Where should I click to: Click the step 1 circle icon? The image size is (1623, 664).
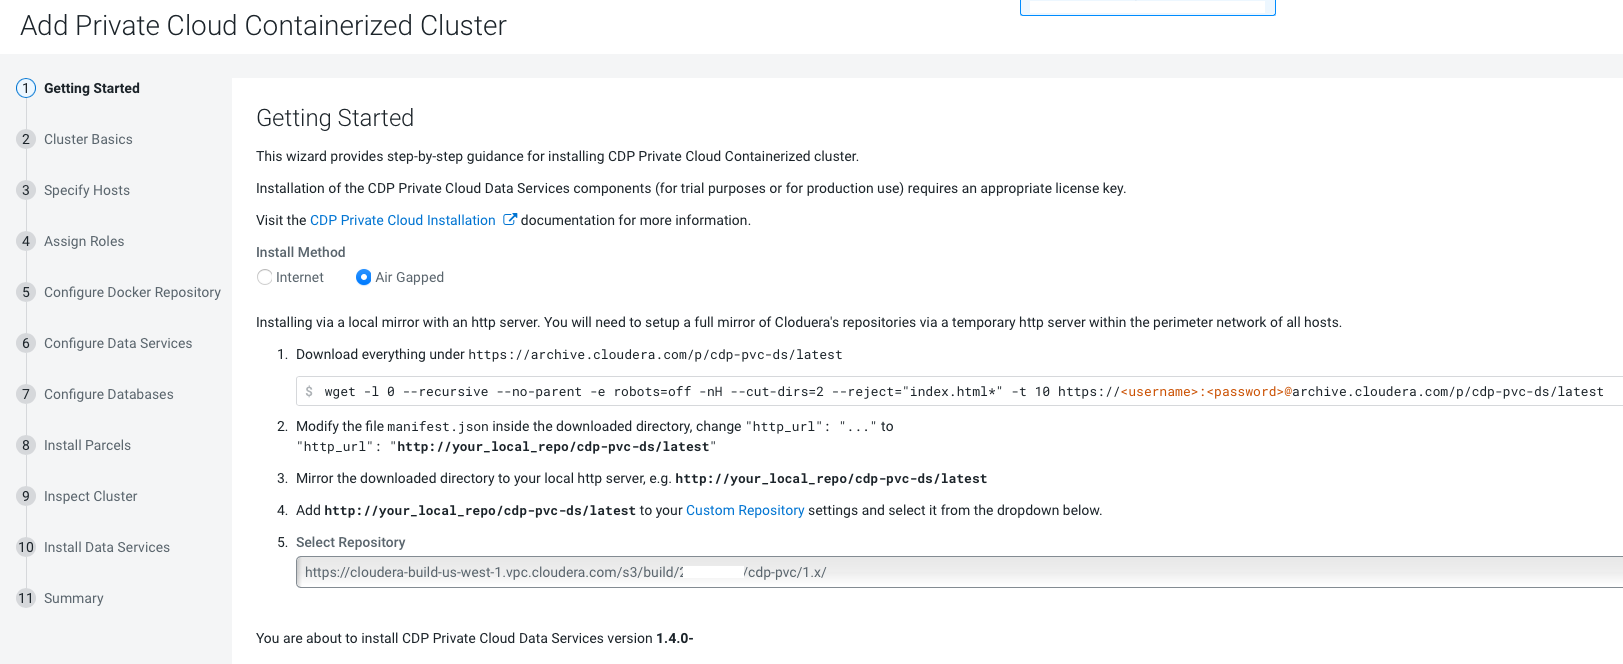26,88
